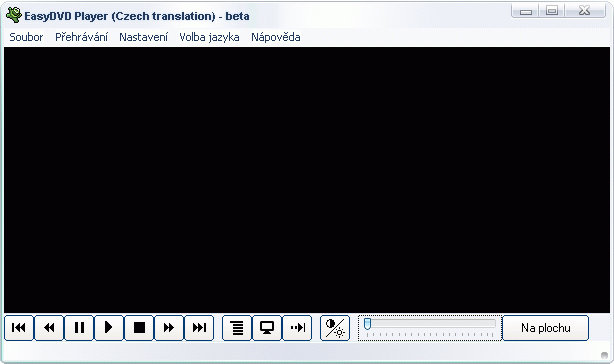Rewind the DVD playback

49,328
